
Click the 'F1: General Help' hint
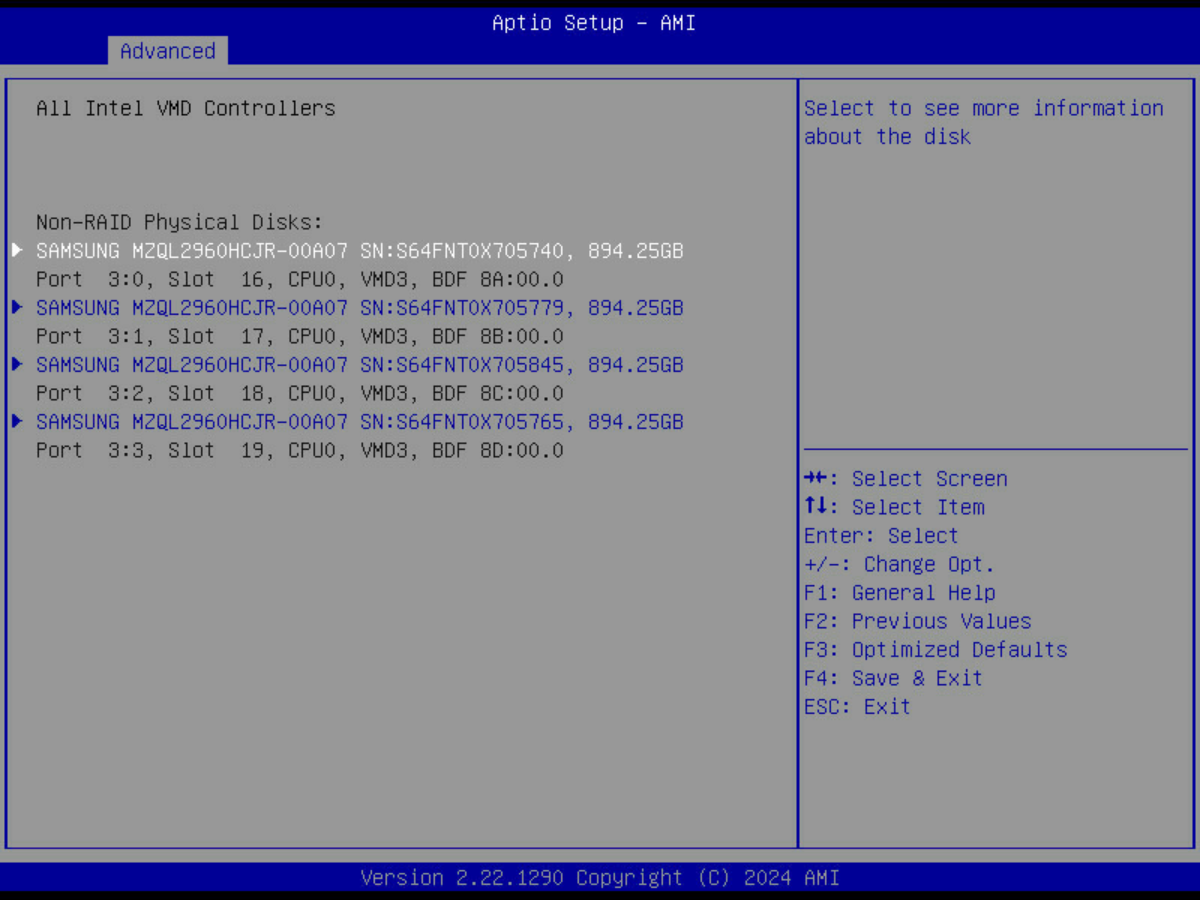click(x=900, y=593)
